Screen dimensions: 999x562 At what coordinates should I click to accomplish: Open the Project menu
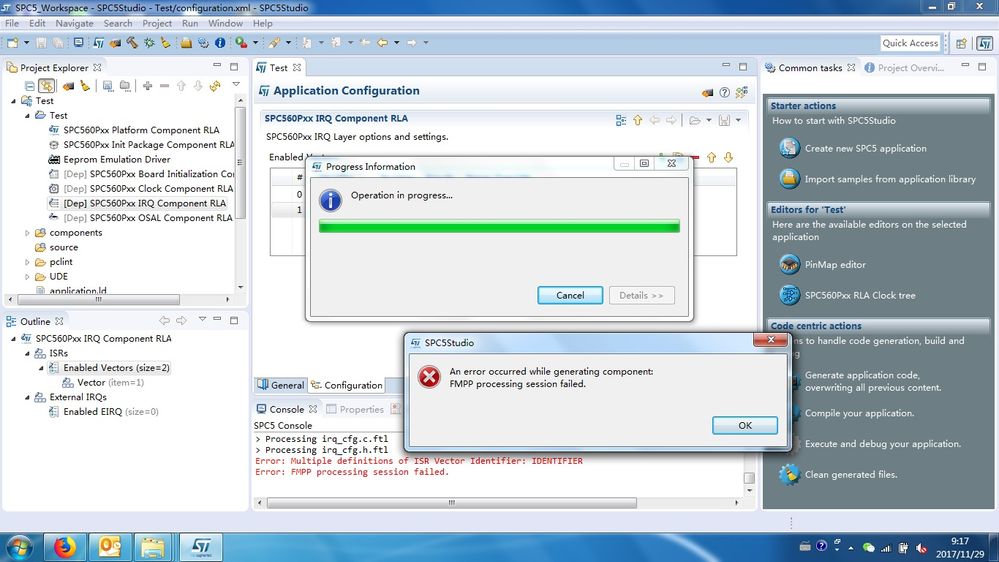(x=157, y=23)
